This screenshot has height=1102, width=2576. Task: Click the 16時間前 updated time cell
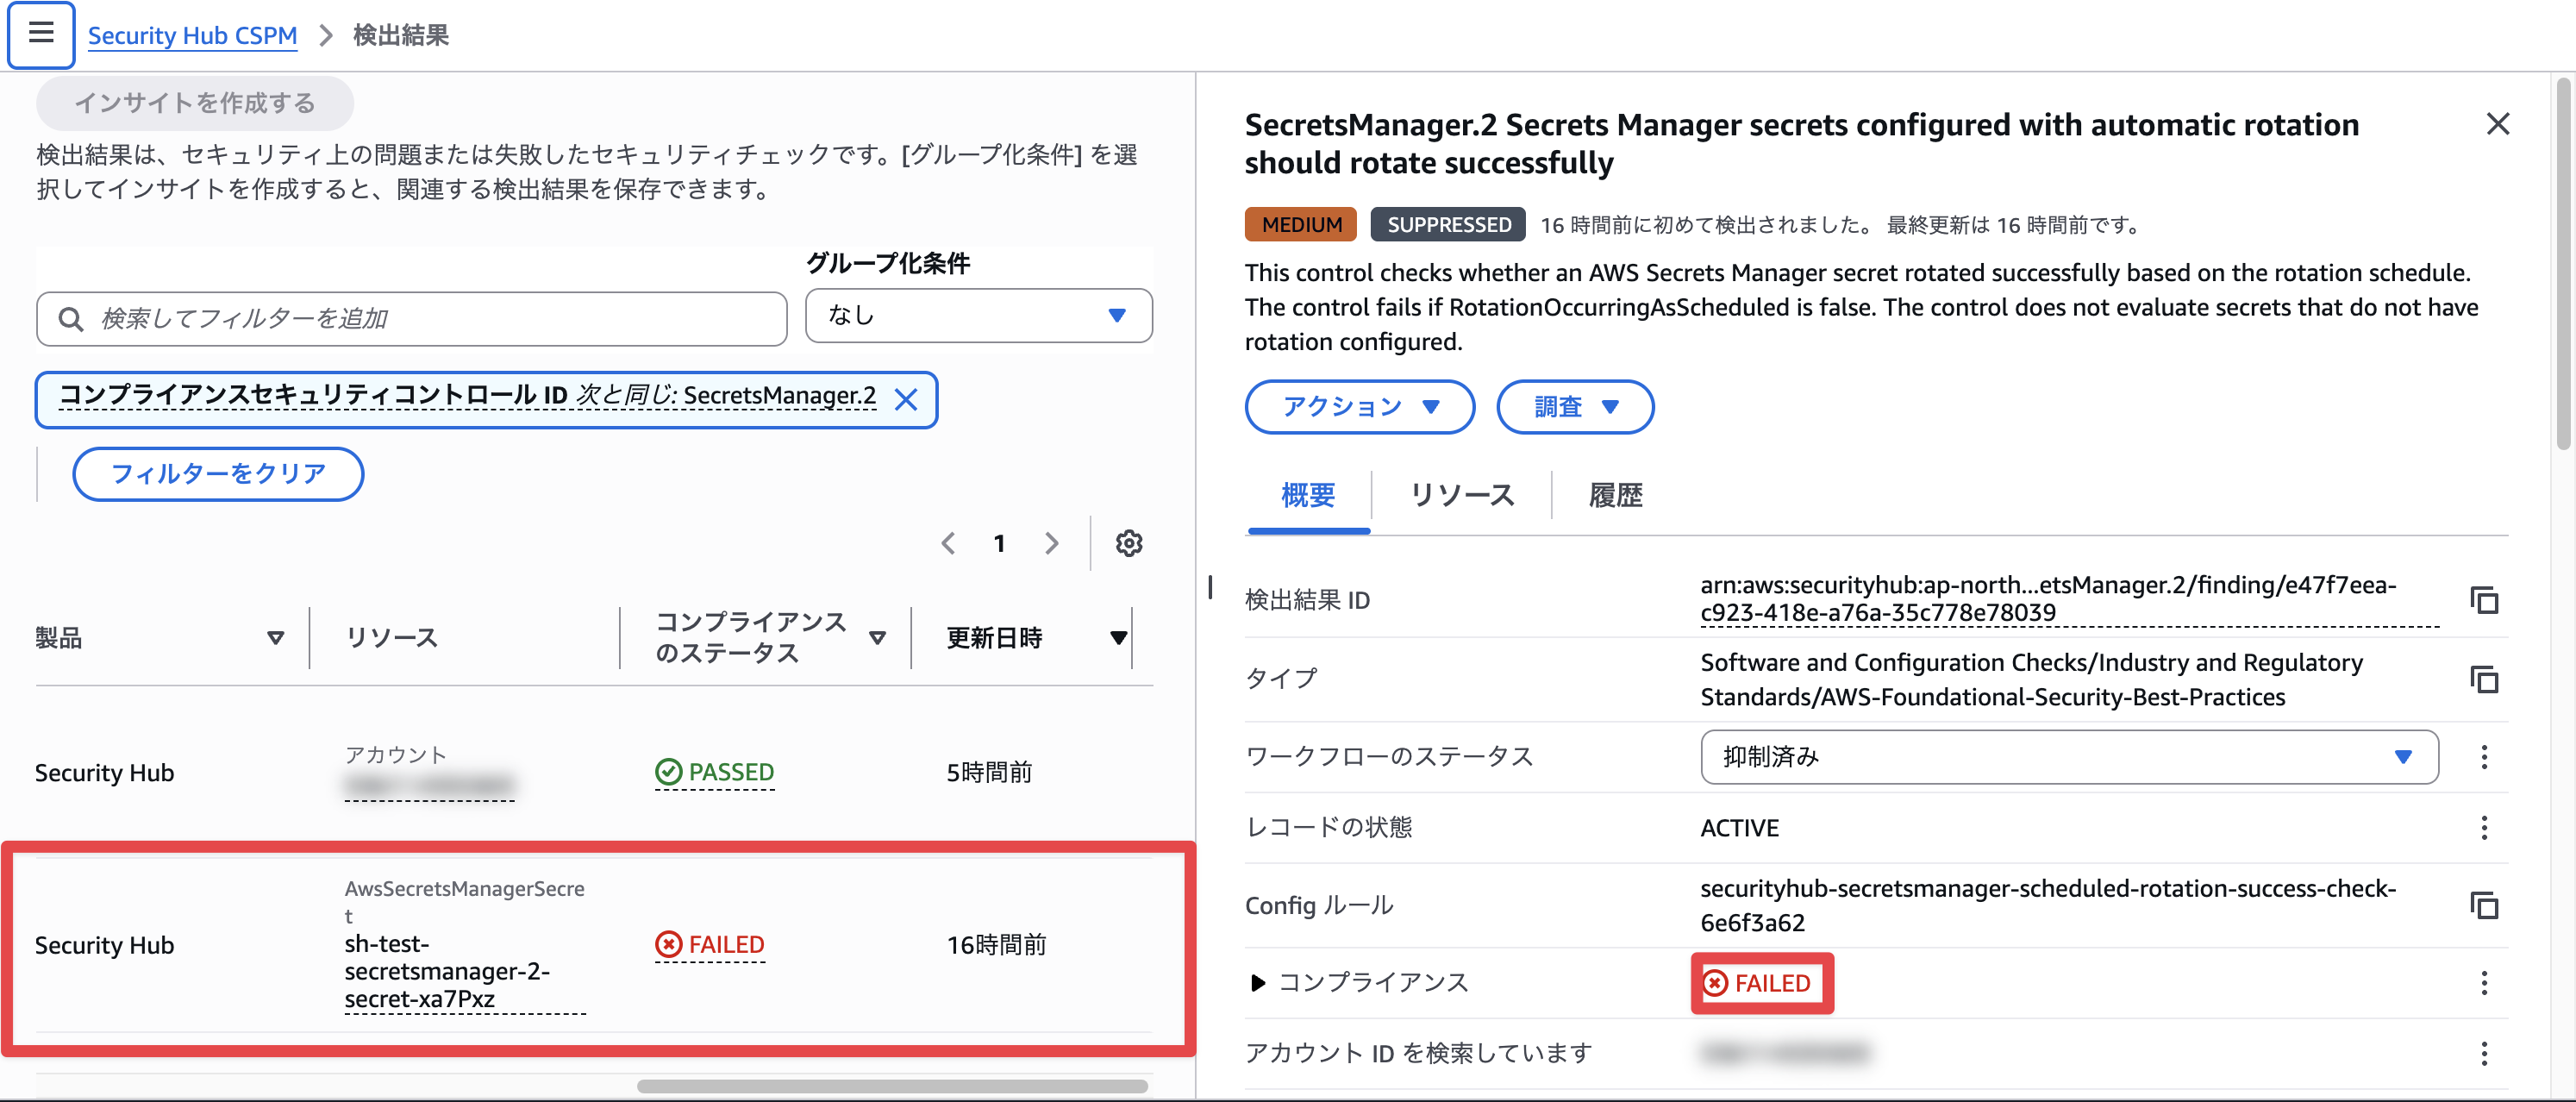(996, 945)
